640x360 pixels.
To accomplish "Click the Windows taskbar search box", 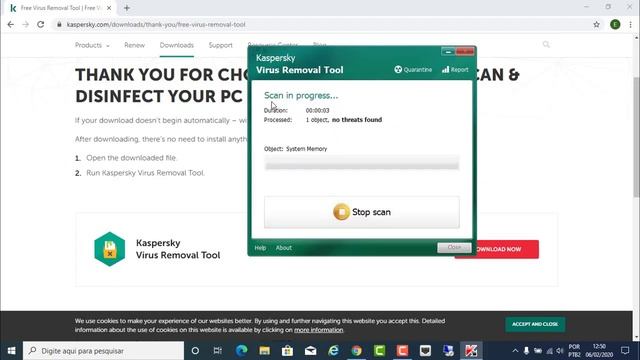I will 104,351.
